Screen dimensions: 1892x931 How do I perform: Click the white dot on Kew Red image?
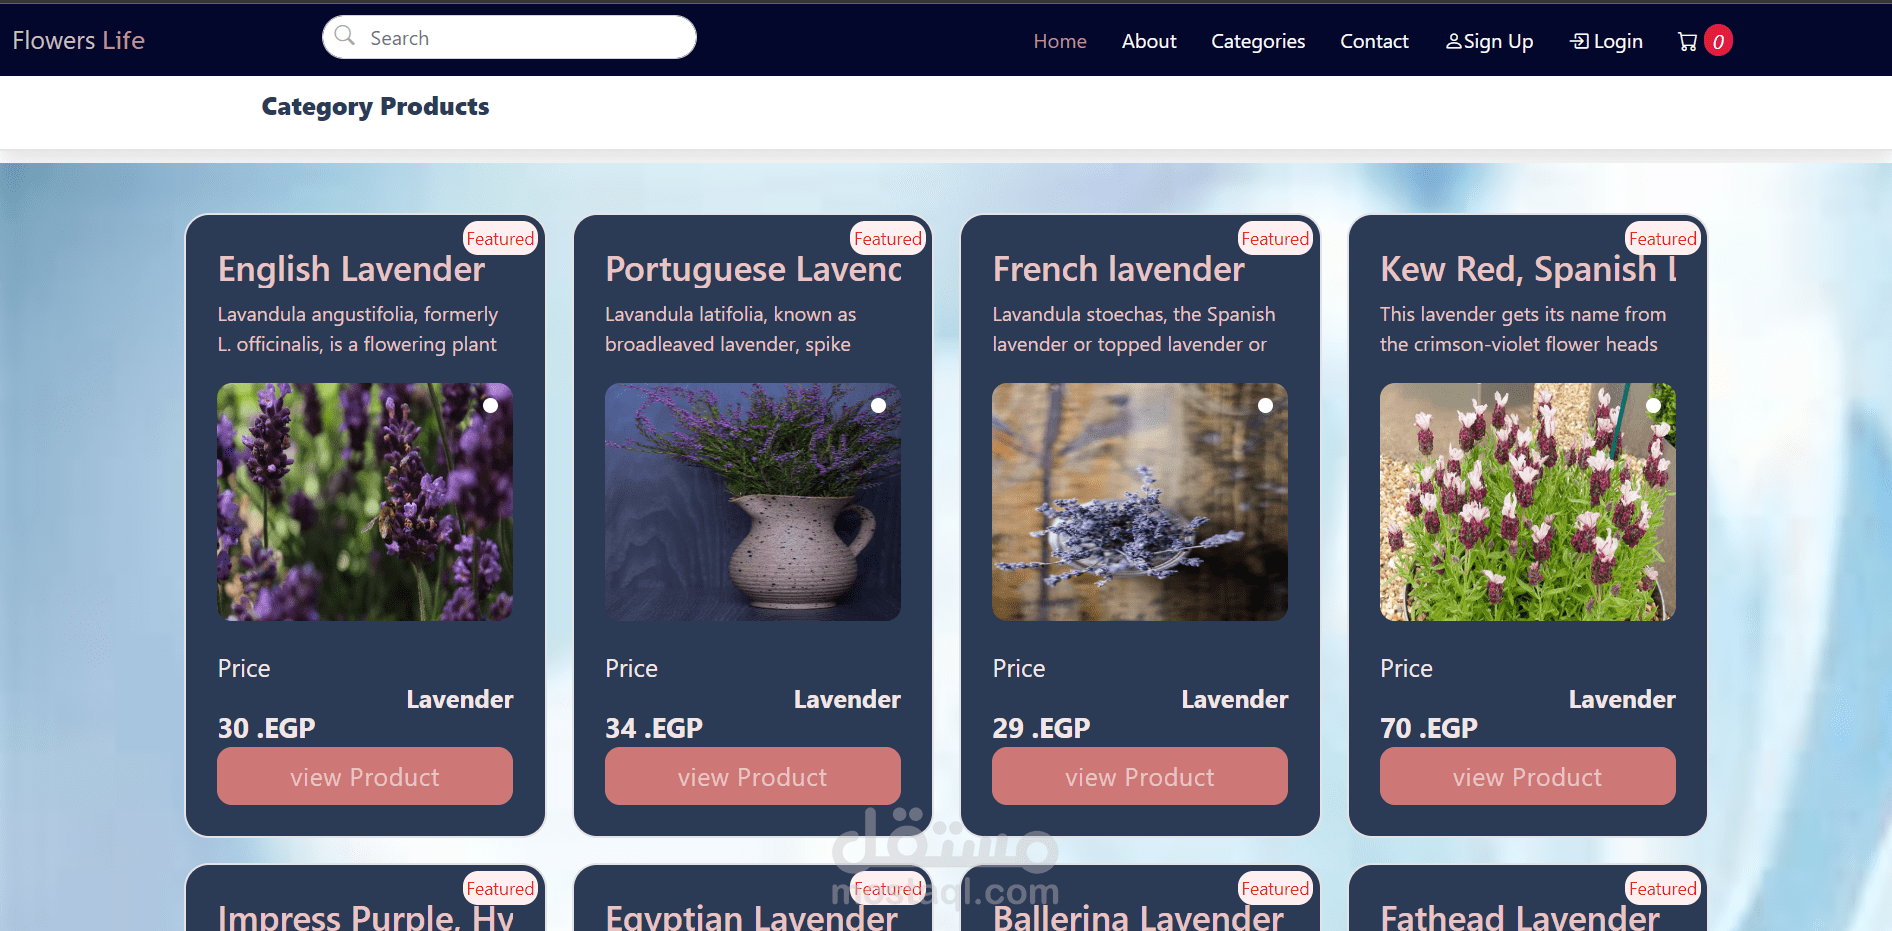[1653, 405]
